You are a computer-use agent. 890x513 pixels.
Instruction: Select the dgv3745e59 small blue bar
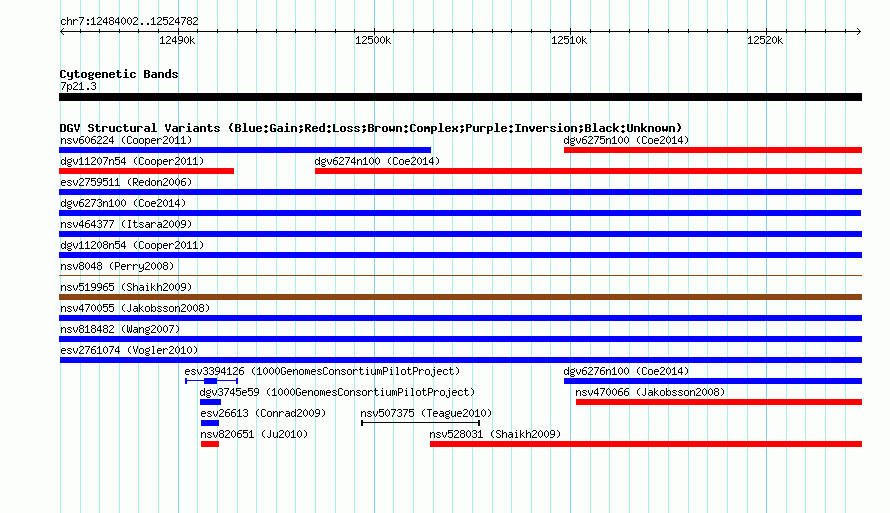211,402
